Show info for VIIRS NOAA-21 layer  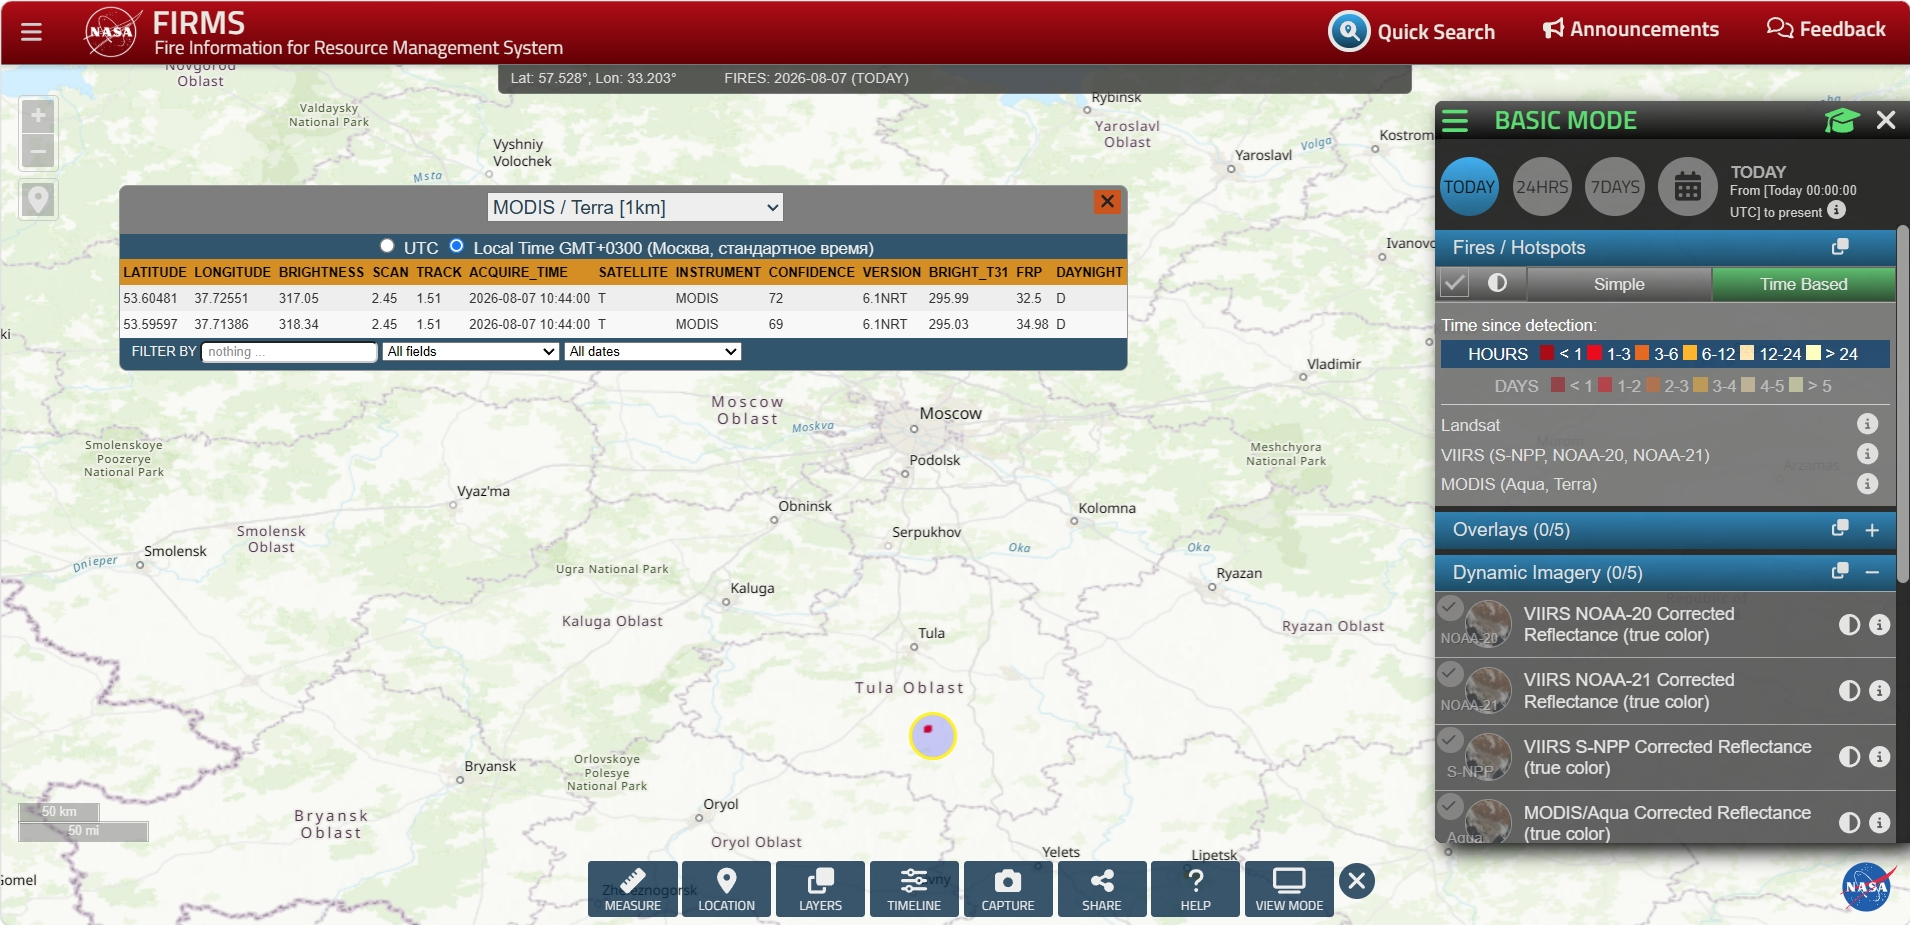tap(1880, 691)
